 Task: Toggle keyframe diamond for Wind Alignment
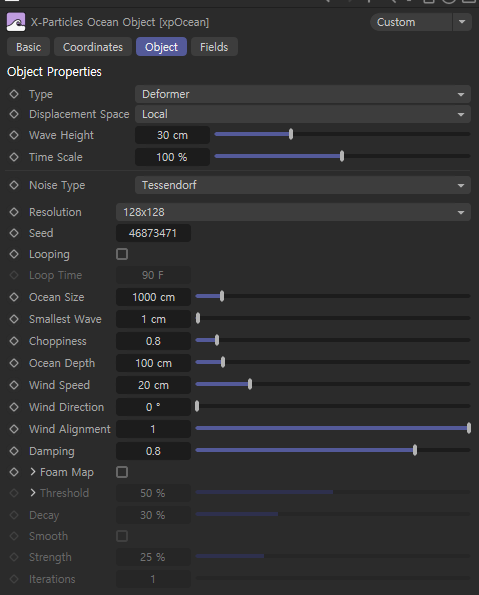coord(14,429)
